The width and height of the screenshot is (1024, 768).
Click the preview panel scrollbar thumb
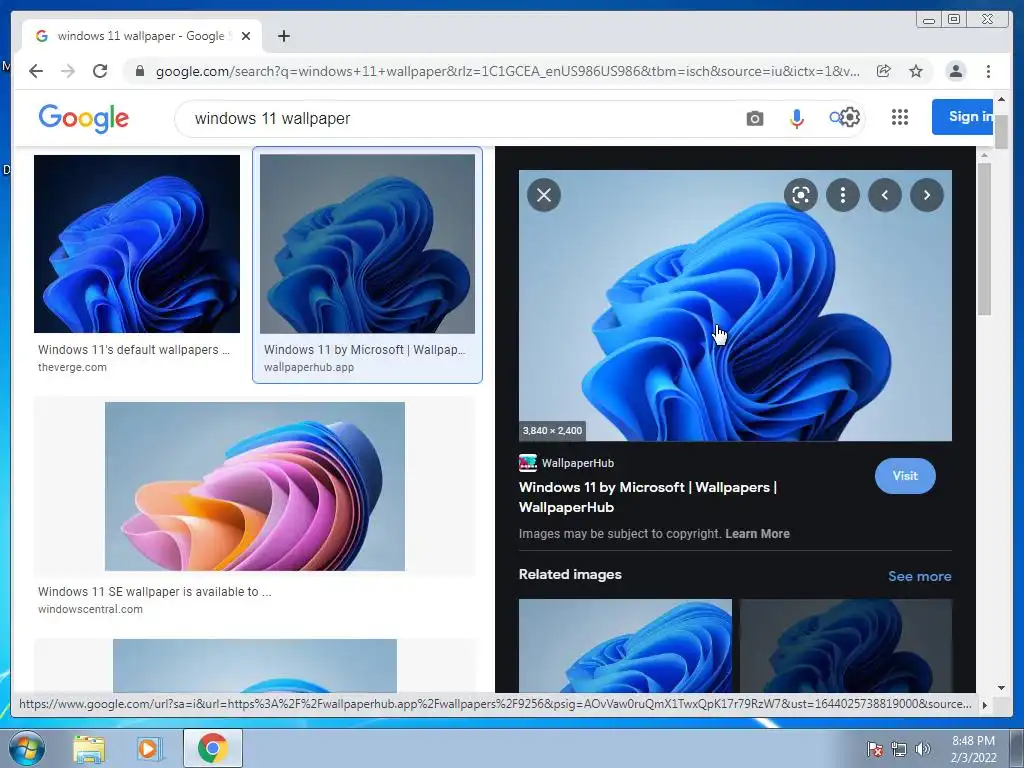point(984,238)
